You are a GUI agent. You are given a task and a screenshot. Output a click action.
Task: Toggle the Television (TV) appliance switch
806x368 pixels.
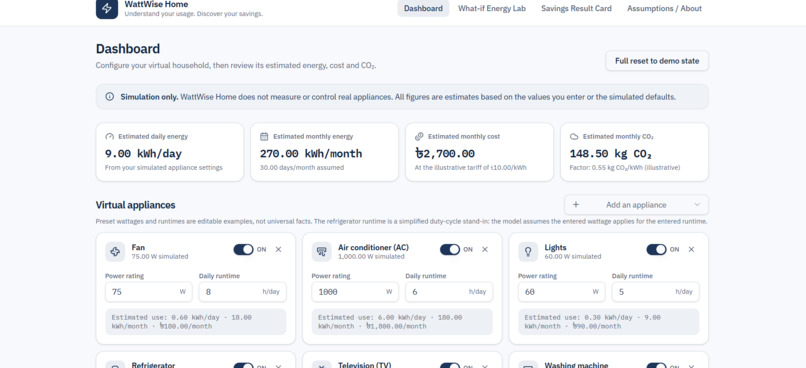450,365
